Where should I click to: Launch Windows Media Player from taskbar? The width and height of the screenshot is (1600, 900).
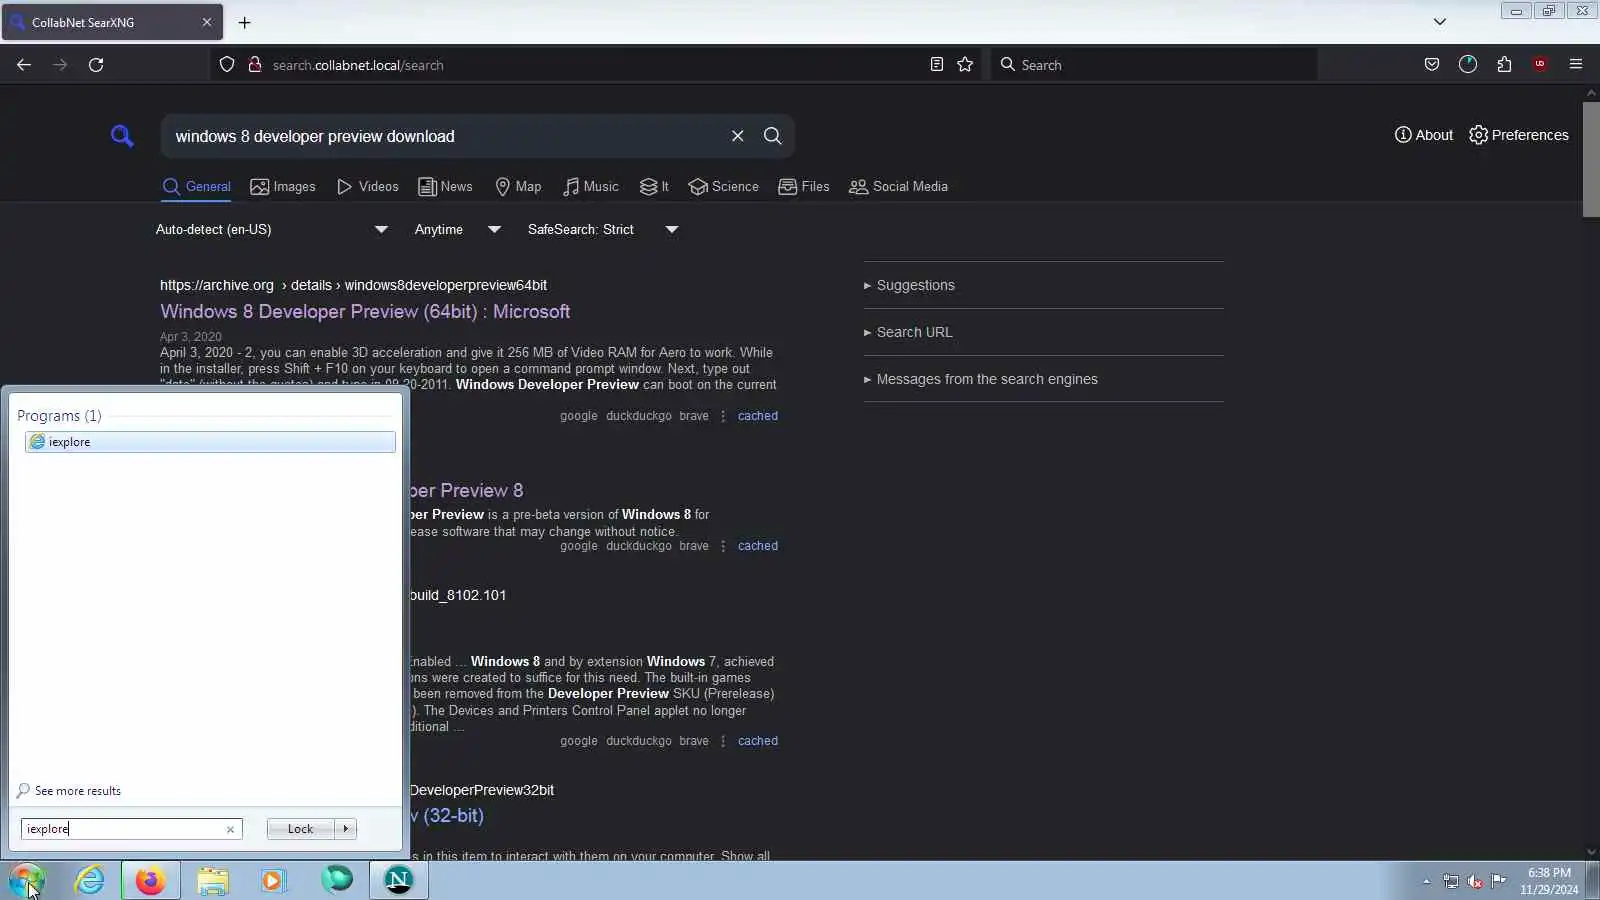pos(273,880)
